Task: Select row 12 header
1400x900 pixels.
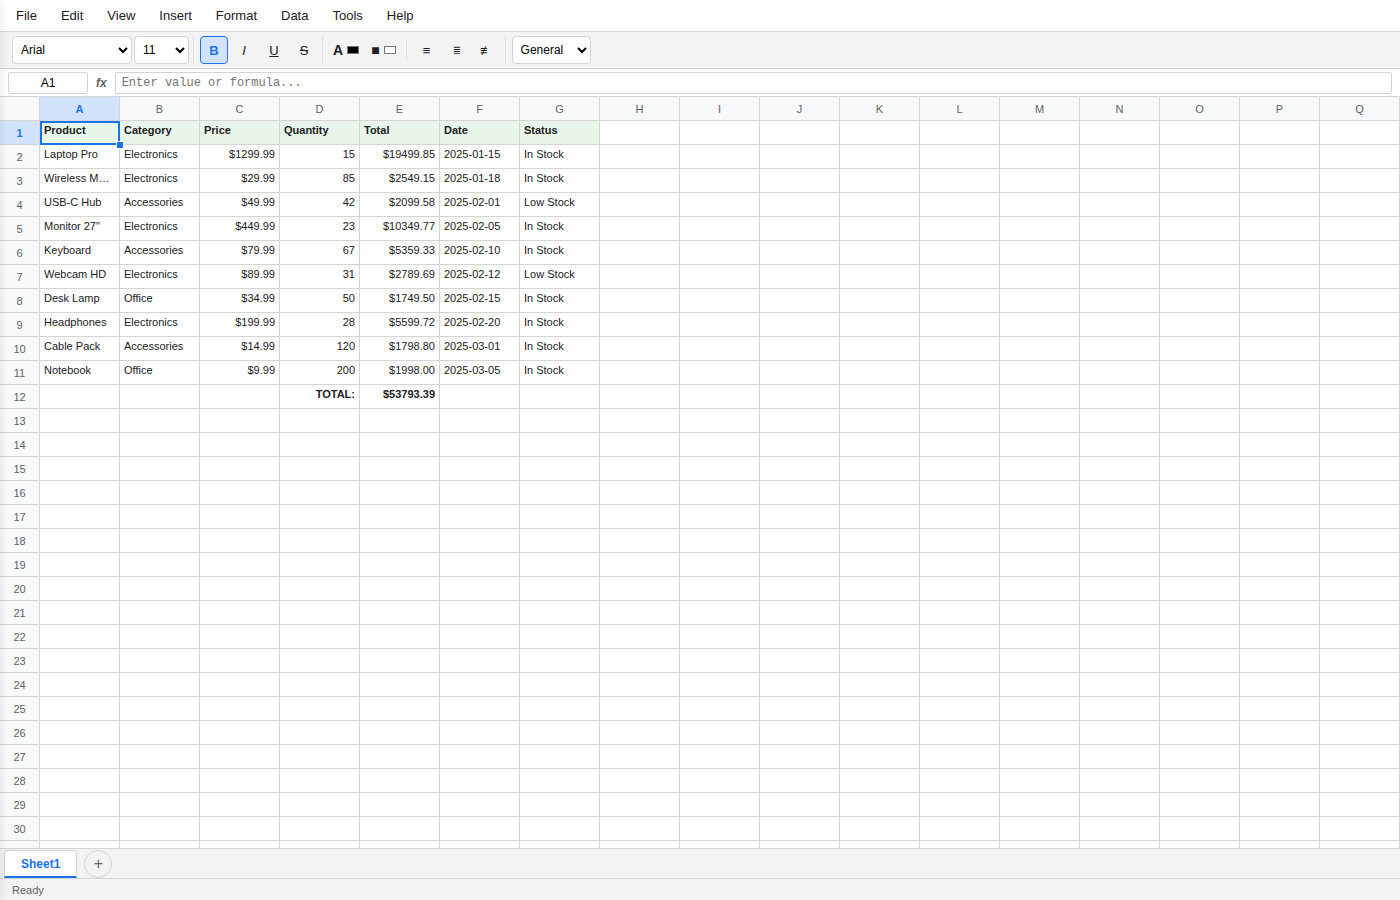Action: 20,397
